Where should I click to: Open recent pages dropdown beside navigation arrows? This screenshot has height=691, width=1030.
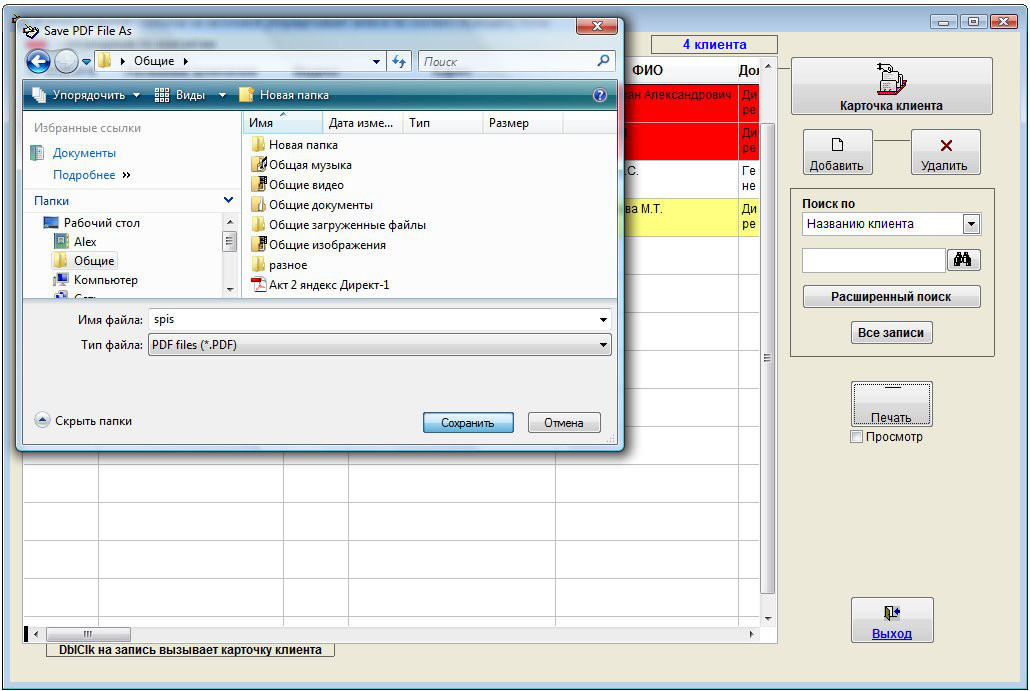(86, 62)
